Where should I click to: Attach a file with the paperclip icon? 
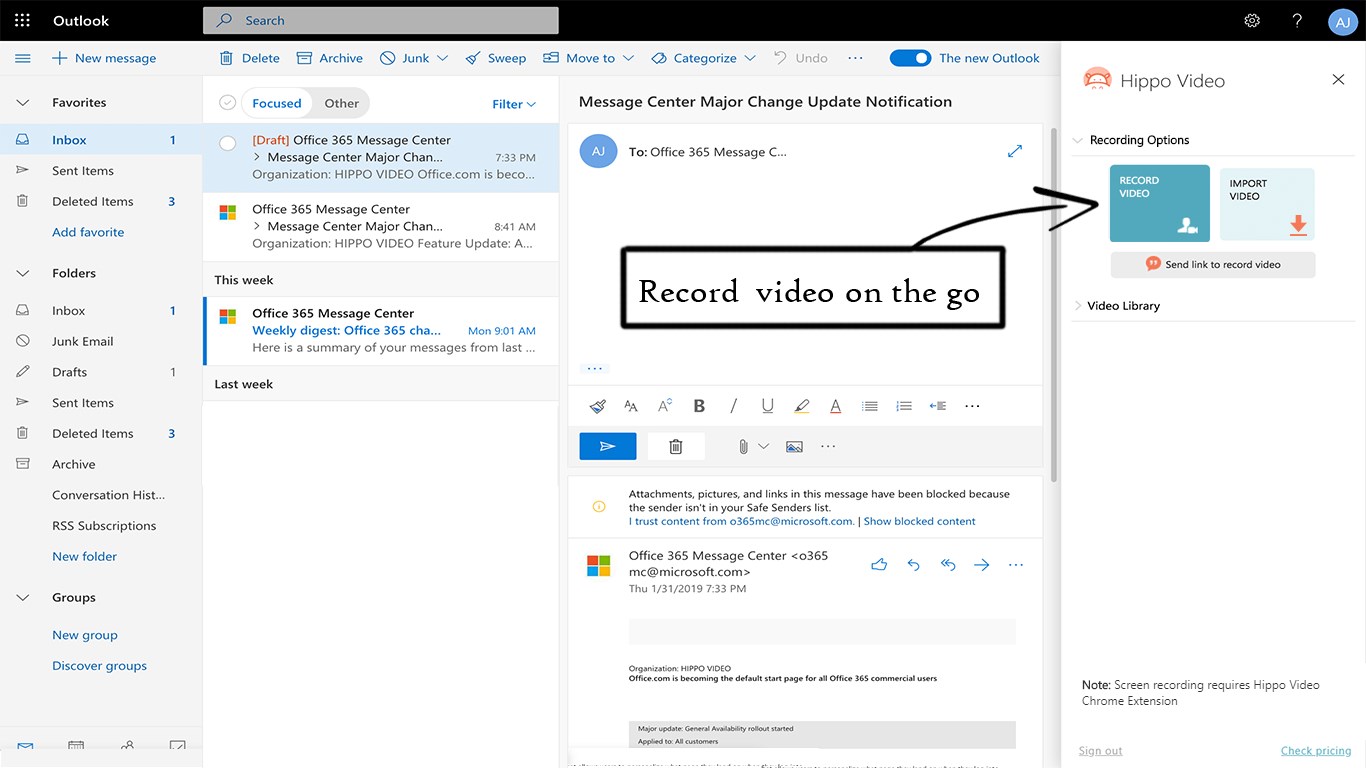tap(743, 447)
